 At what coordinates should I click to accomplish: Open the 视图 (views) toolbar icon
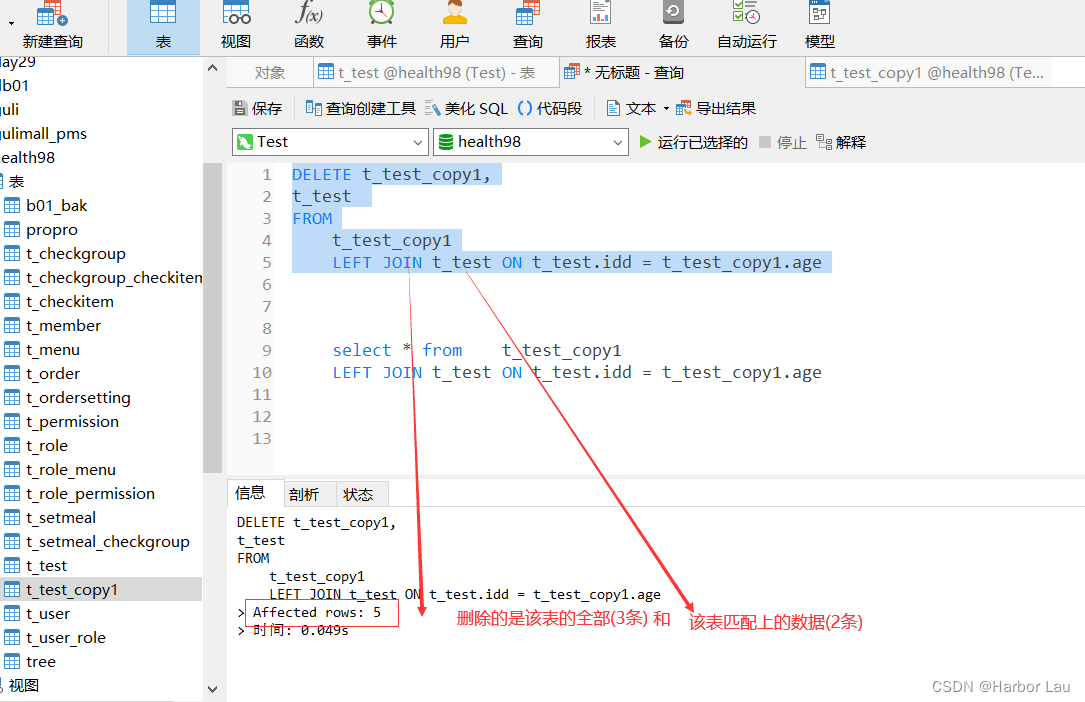(x=236, y=26)
